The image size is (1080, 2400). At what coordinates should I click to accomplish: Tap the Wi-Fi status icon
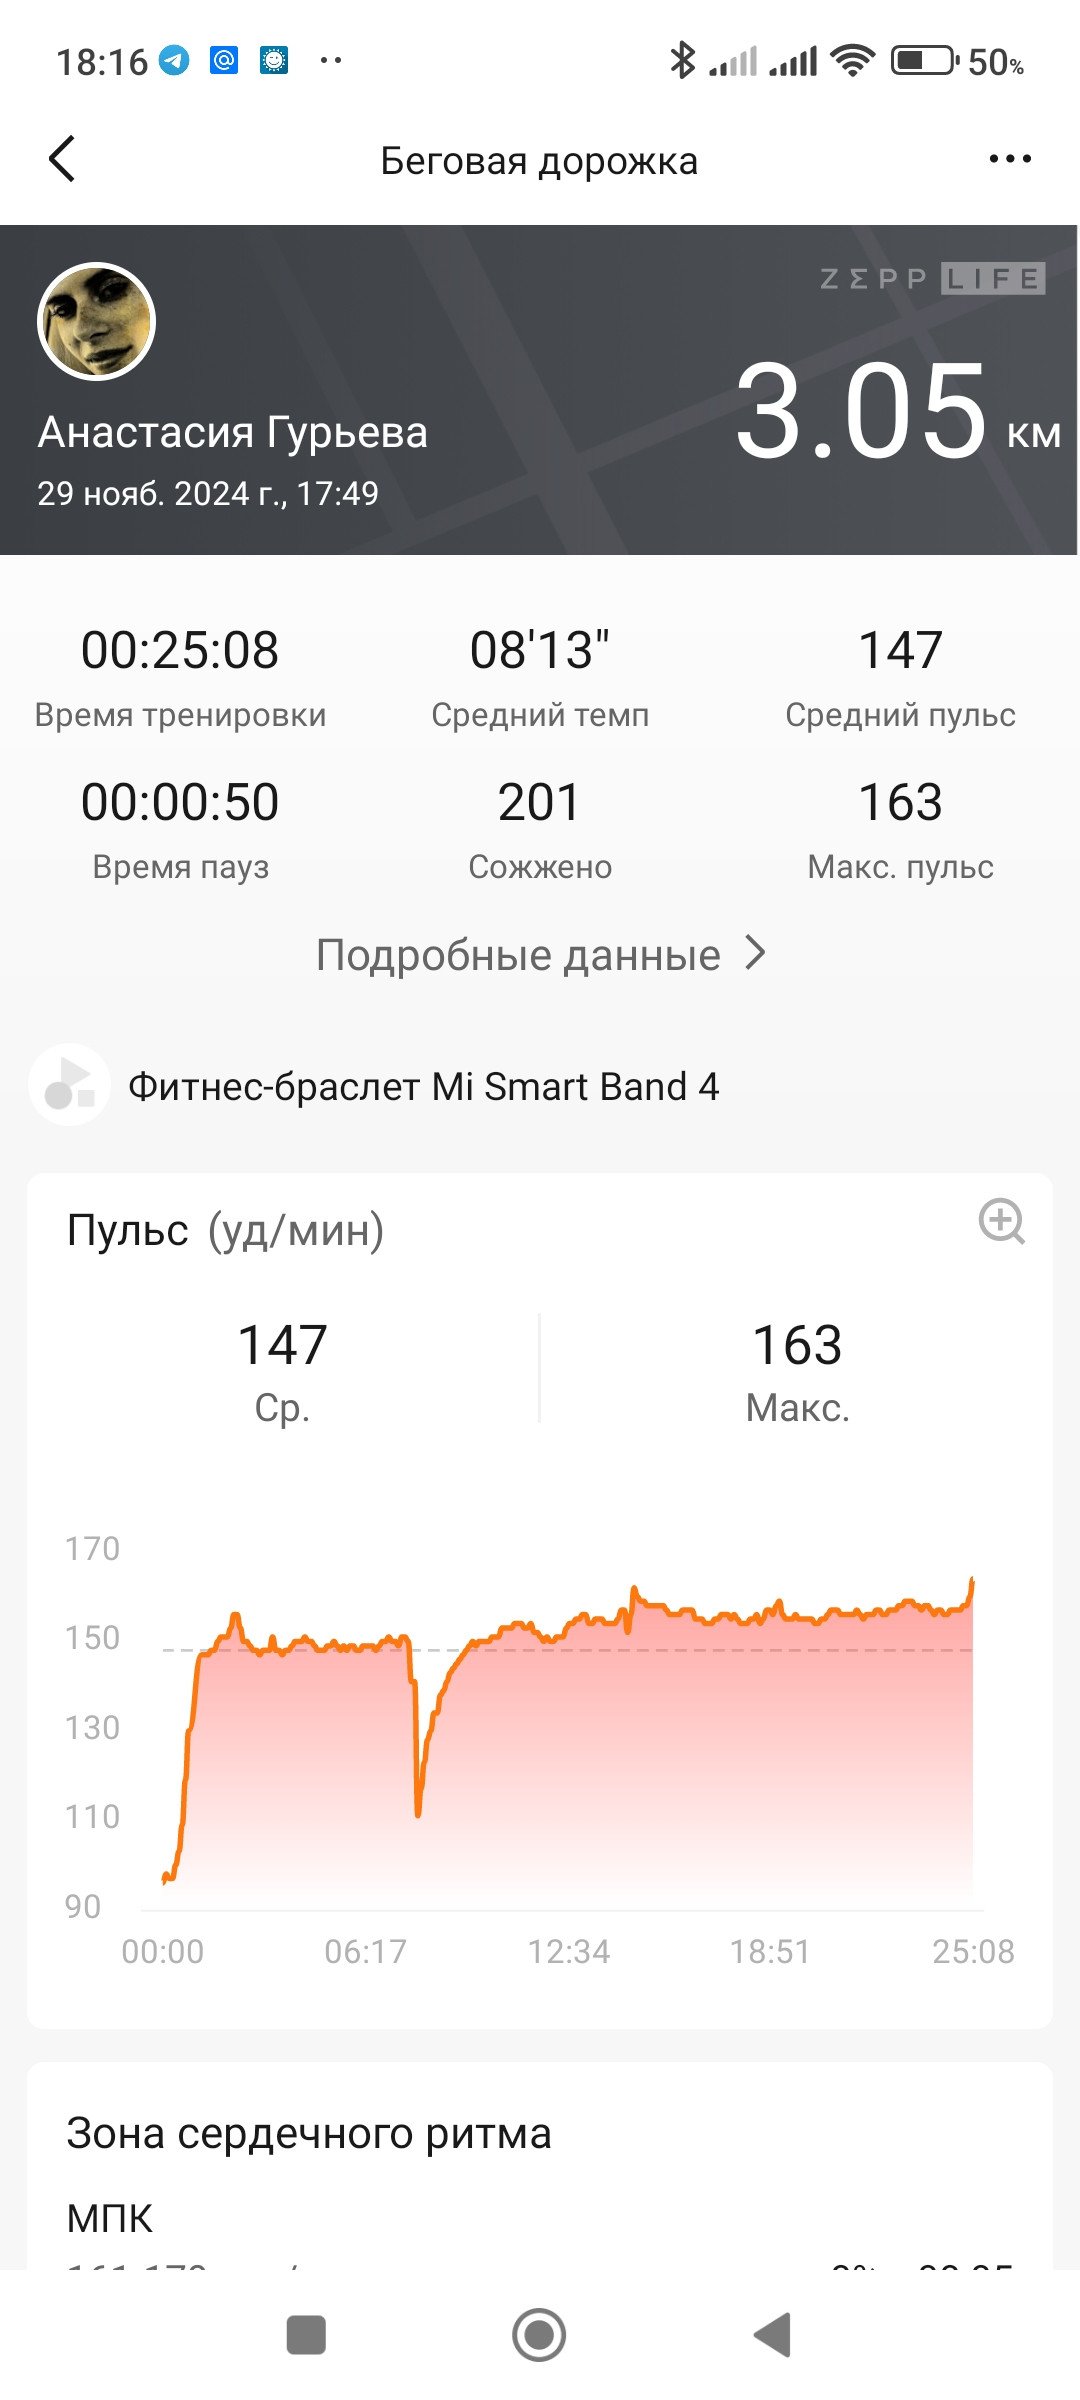853,60
